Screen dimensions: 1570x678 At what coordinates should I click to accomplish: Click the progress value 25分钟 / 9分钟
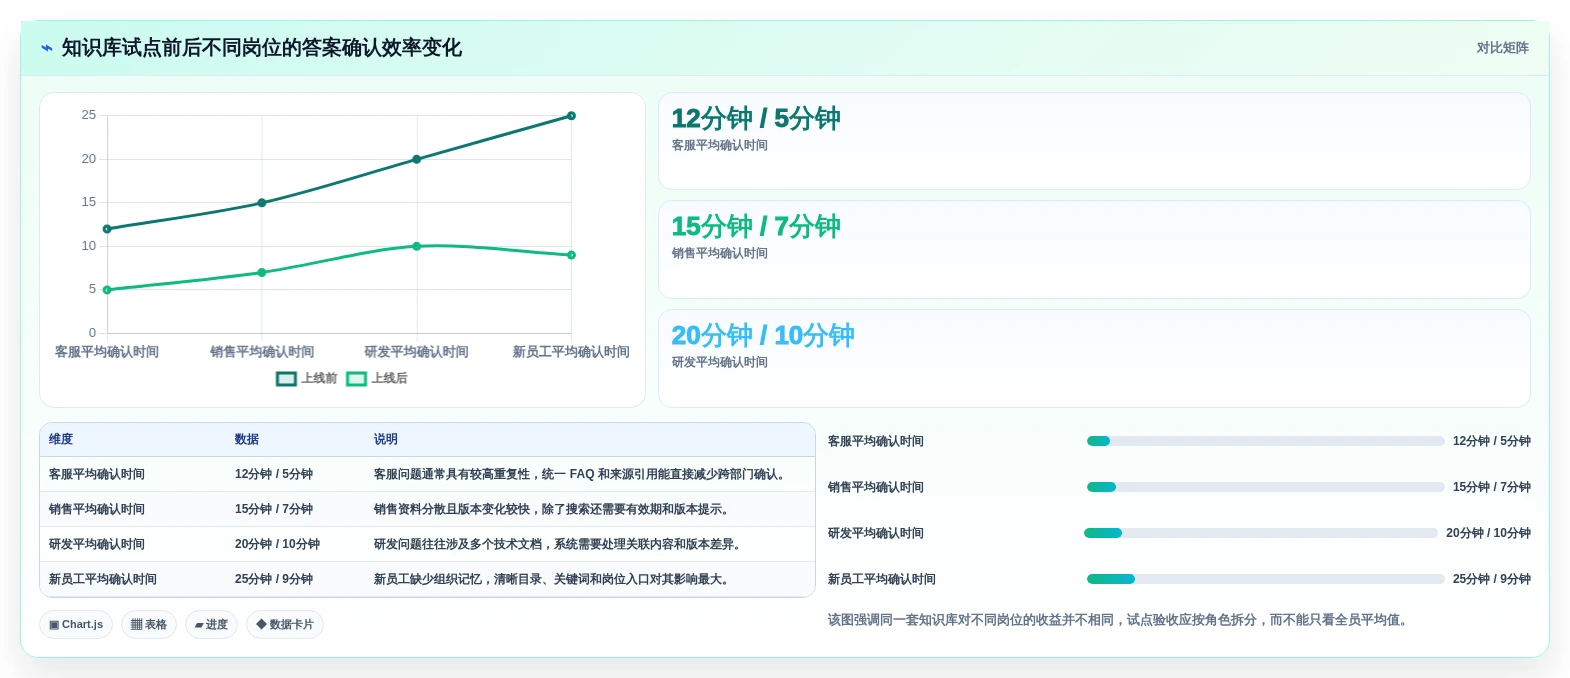pos(1492,579)
